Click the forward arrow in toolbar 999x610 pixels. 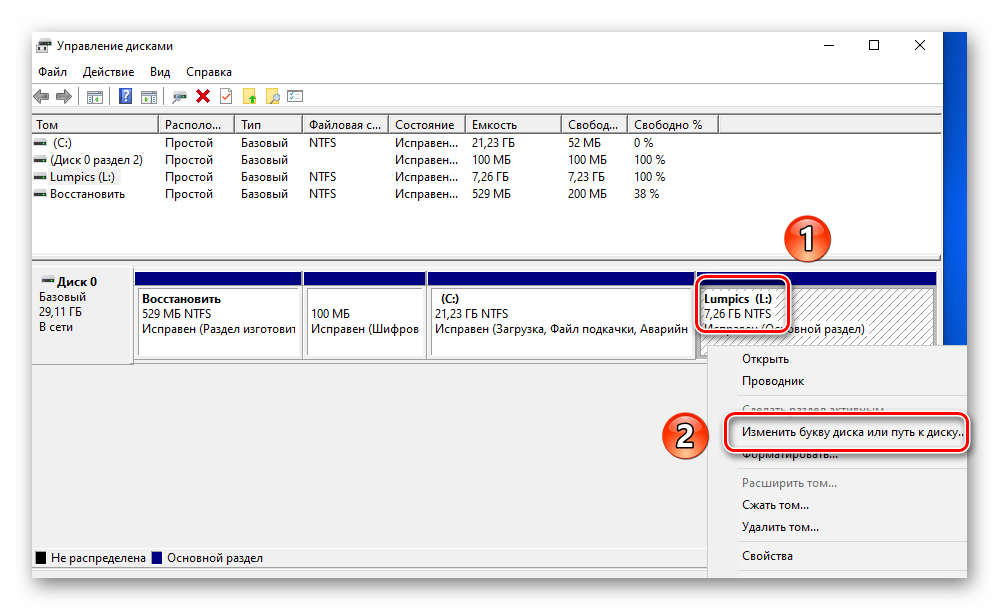pyautogui.click(x=63, y=97)
